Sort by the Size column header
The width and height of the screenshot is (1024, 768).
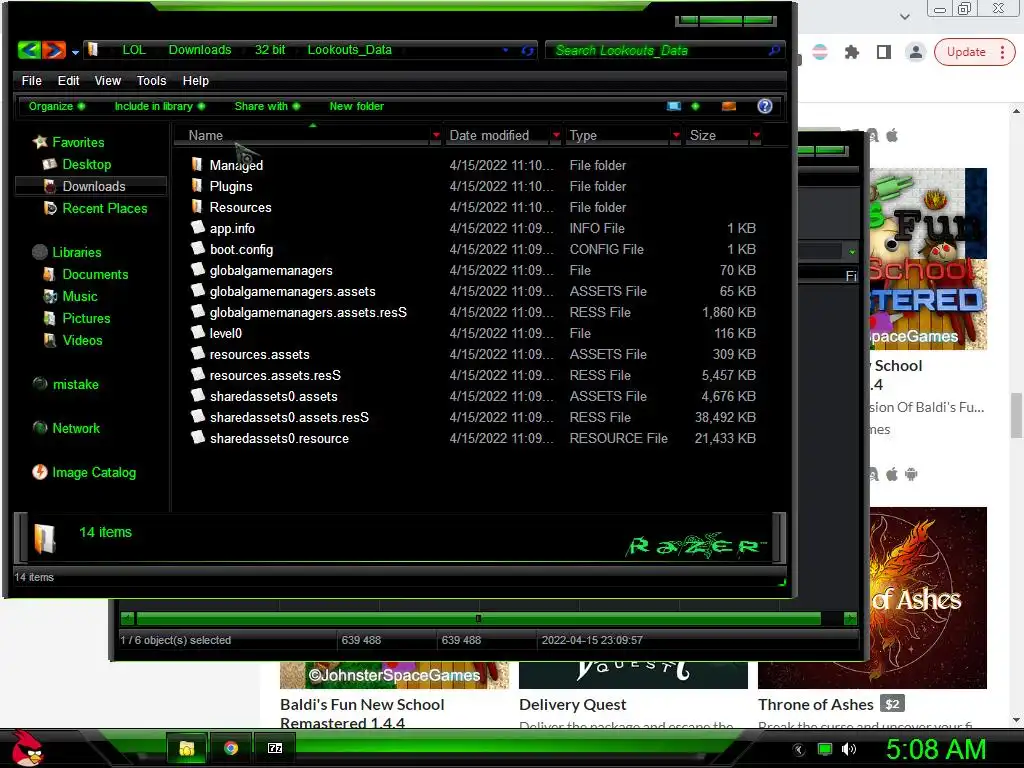point(716,135)
